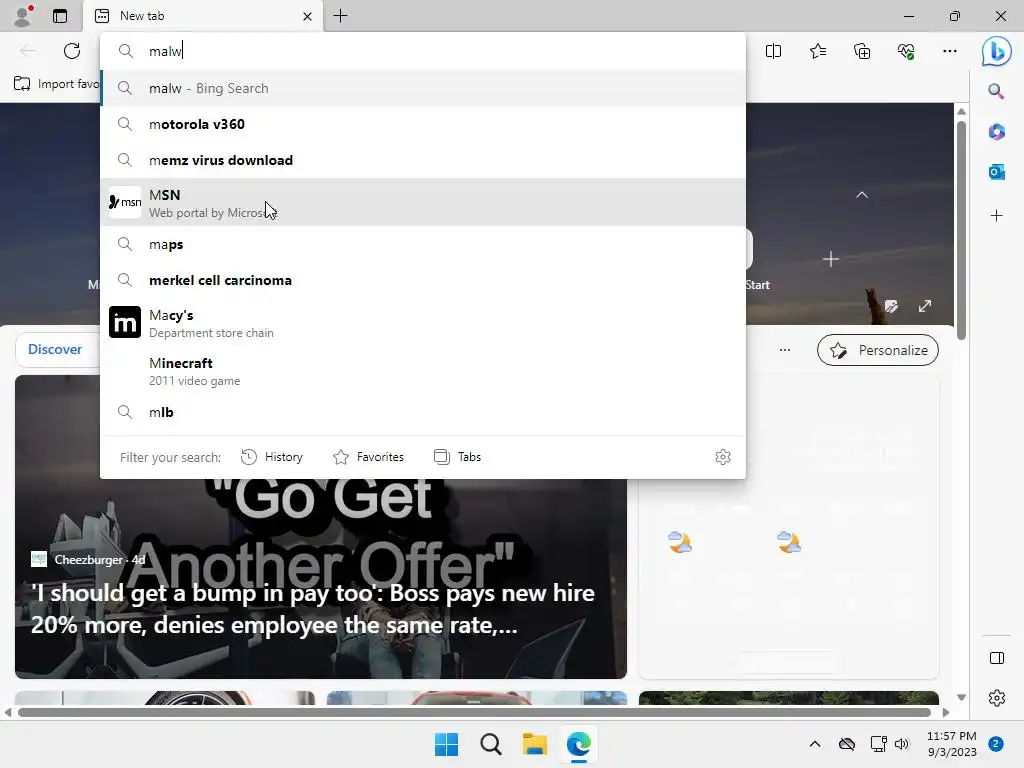Filter the search by Tabs

coord(458,457)
